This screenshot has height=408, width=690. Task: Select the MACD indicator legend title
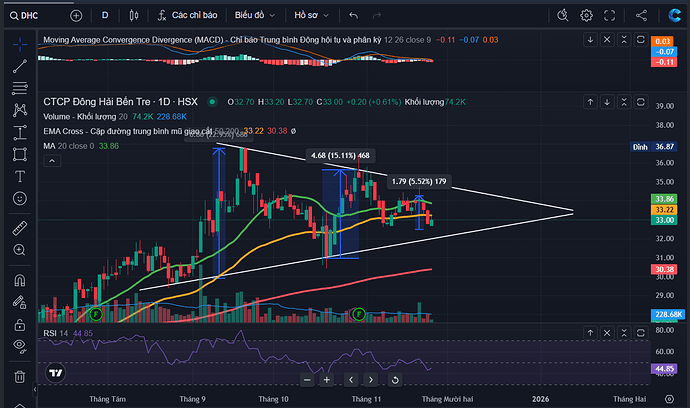212,40
